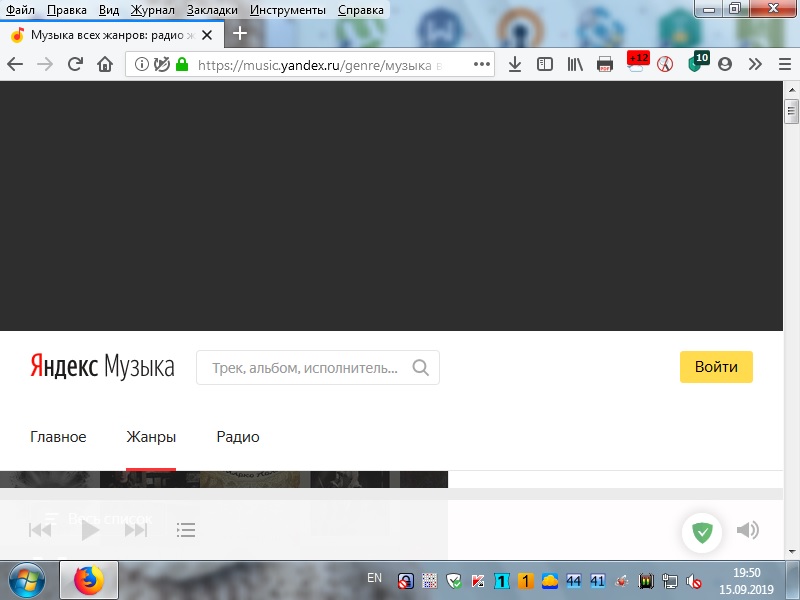Open the Журнал menu

coord(153,10)
